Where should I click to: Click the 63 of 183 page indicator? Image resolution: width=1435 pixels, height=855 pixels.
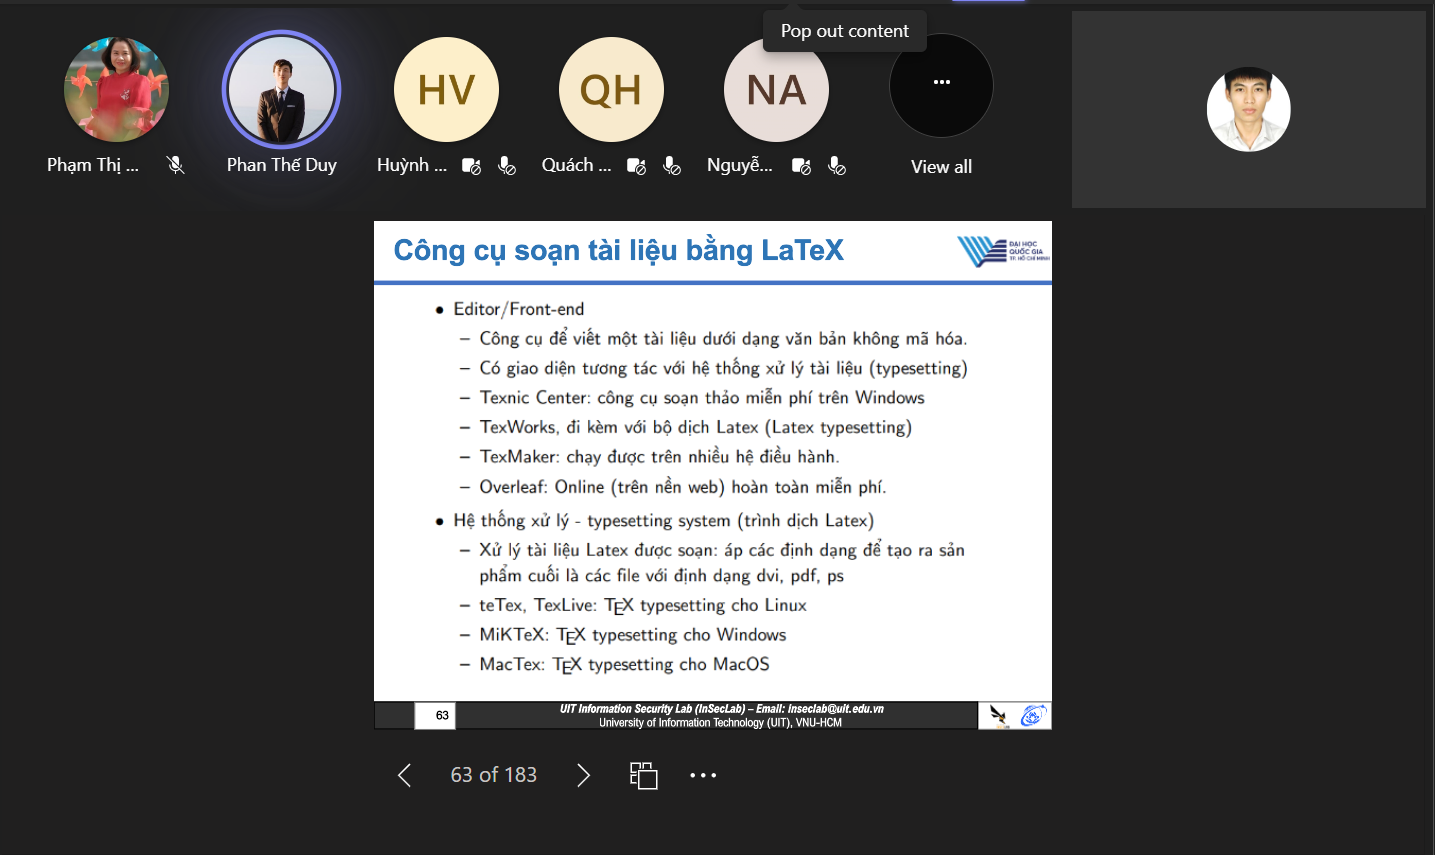coord(493,775)
